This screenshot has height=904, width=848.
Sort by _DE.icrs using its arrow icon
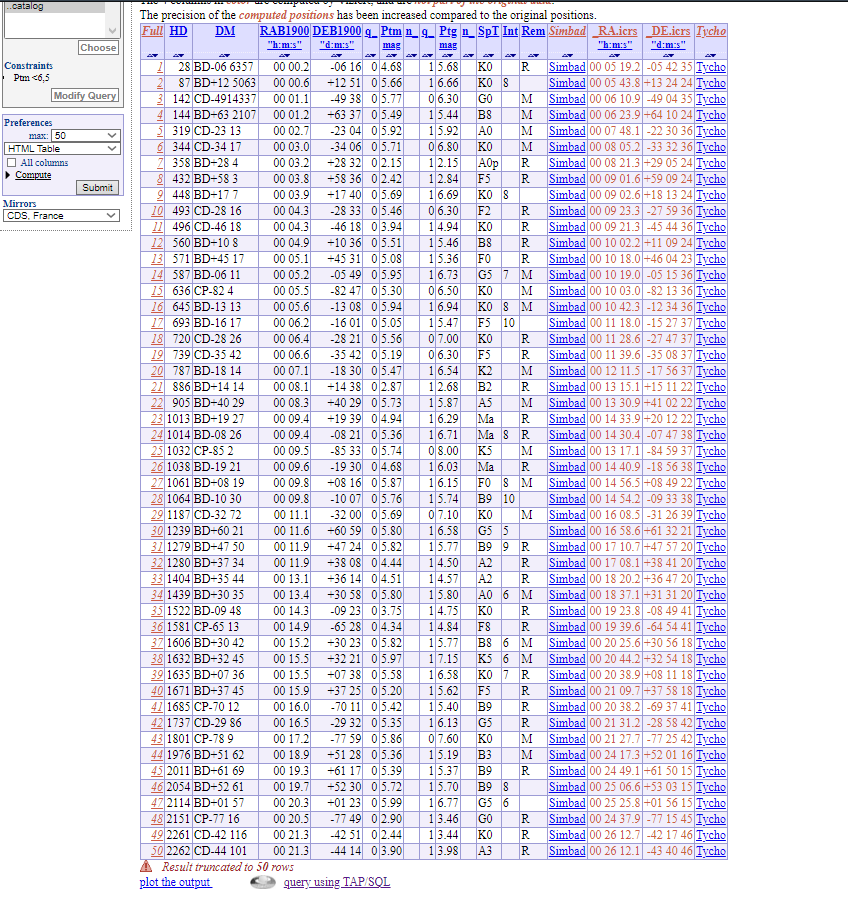pos(669,55)
